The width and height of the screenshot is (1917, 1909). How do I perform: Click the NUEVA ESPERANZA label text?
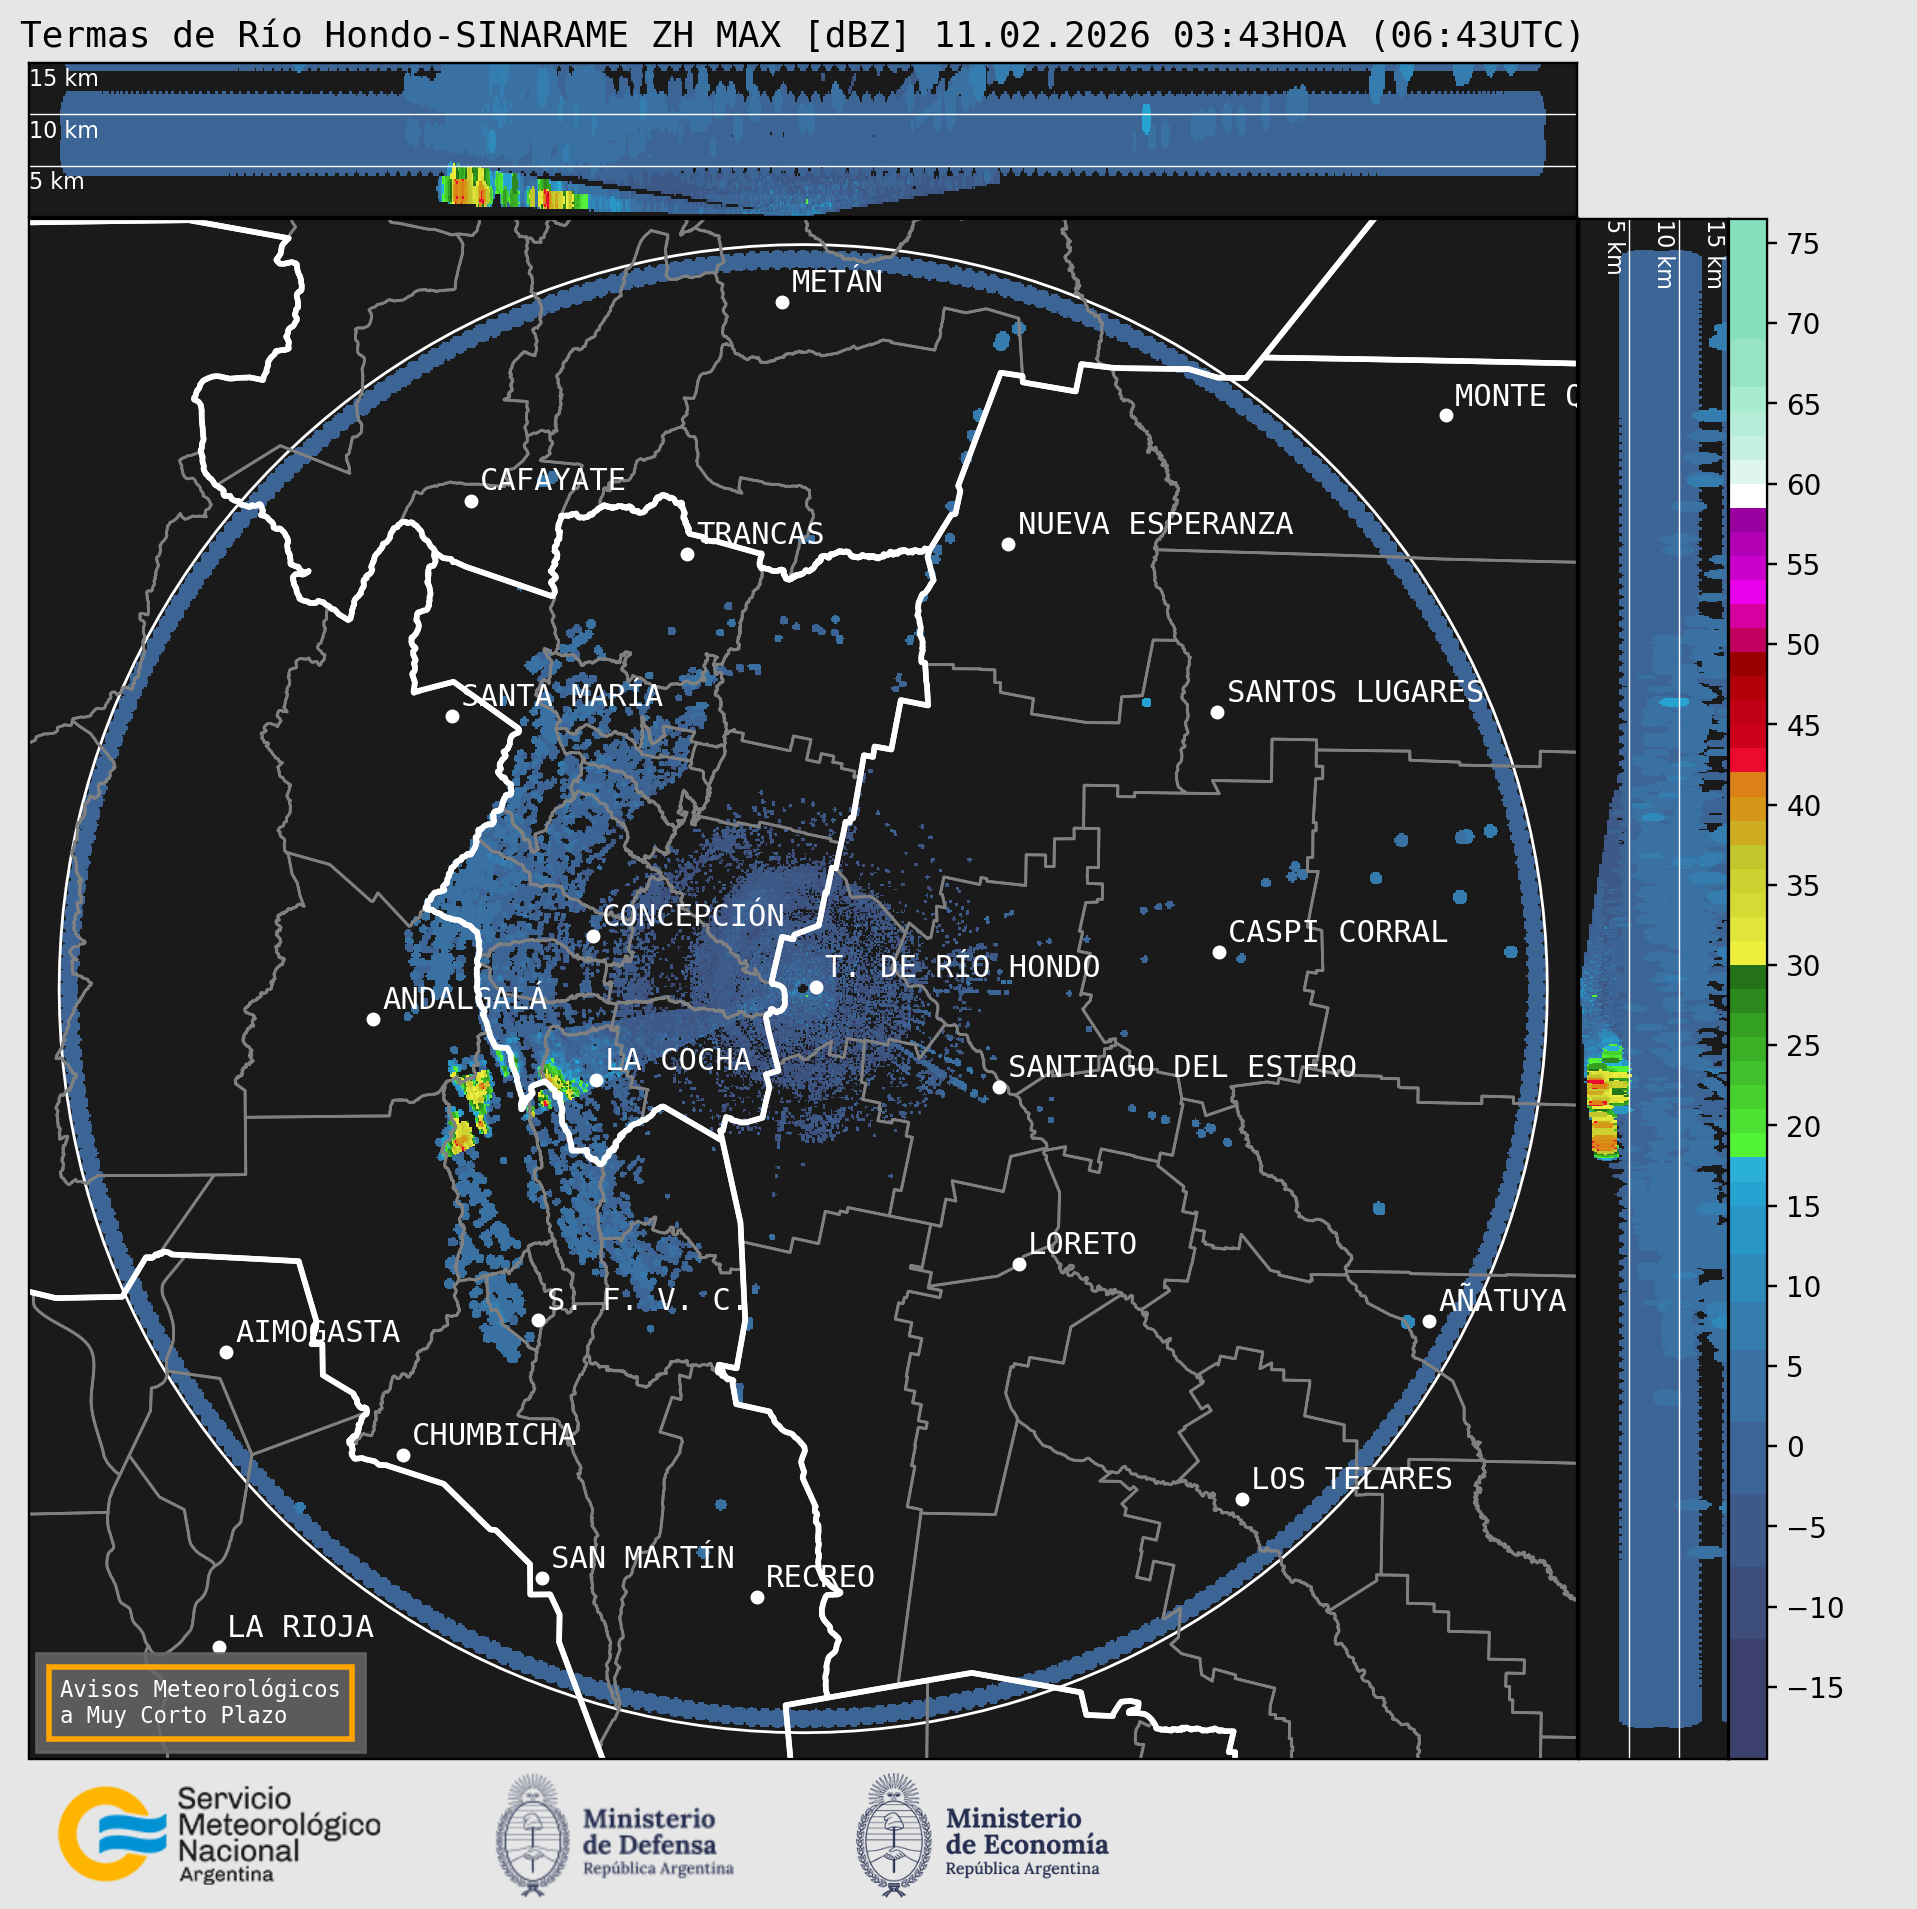tap(1155, 524)
